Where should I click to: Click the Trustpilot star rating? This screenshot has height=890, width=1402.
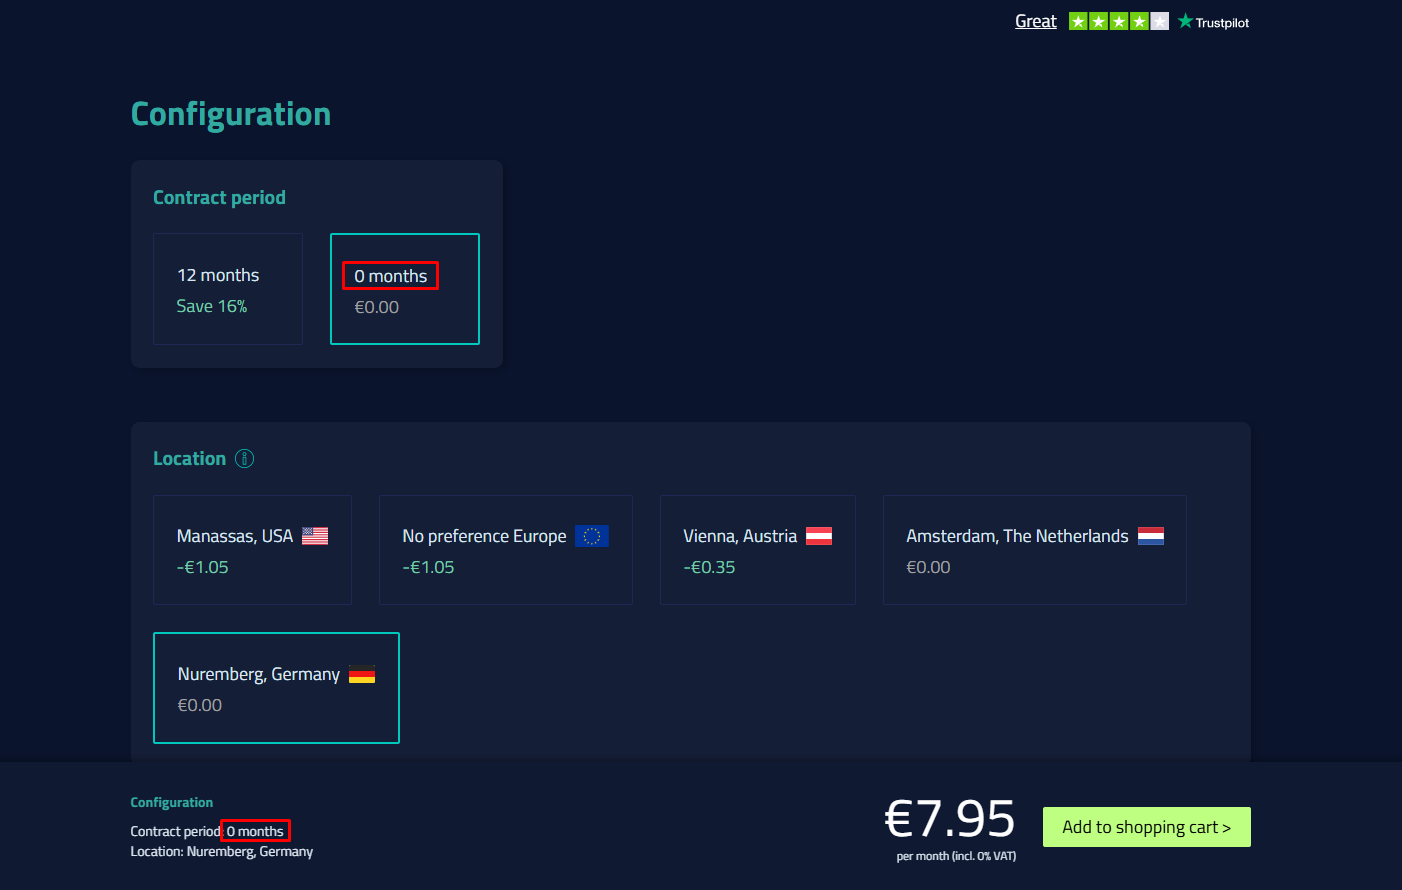click(1118, 22)
